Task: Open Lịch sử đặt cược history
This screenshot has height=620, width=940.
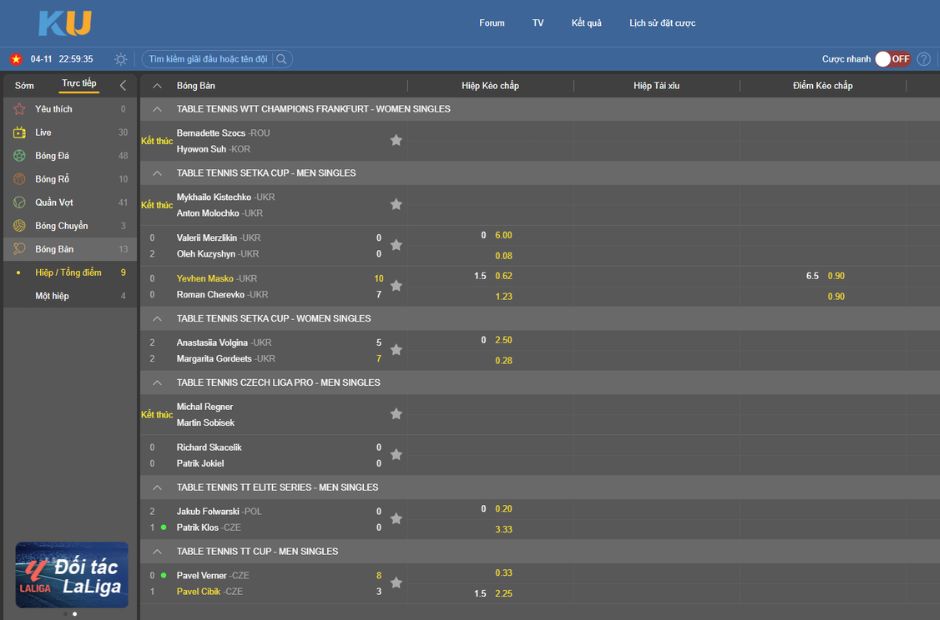Action: click(662, 23)
